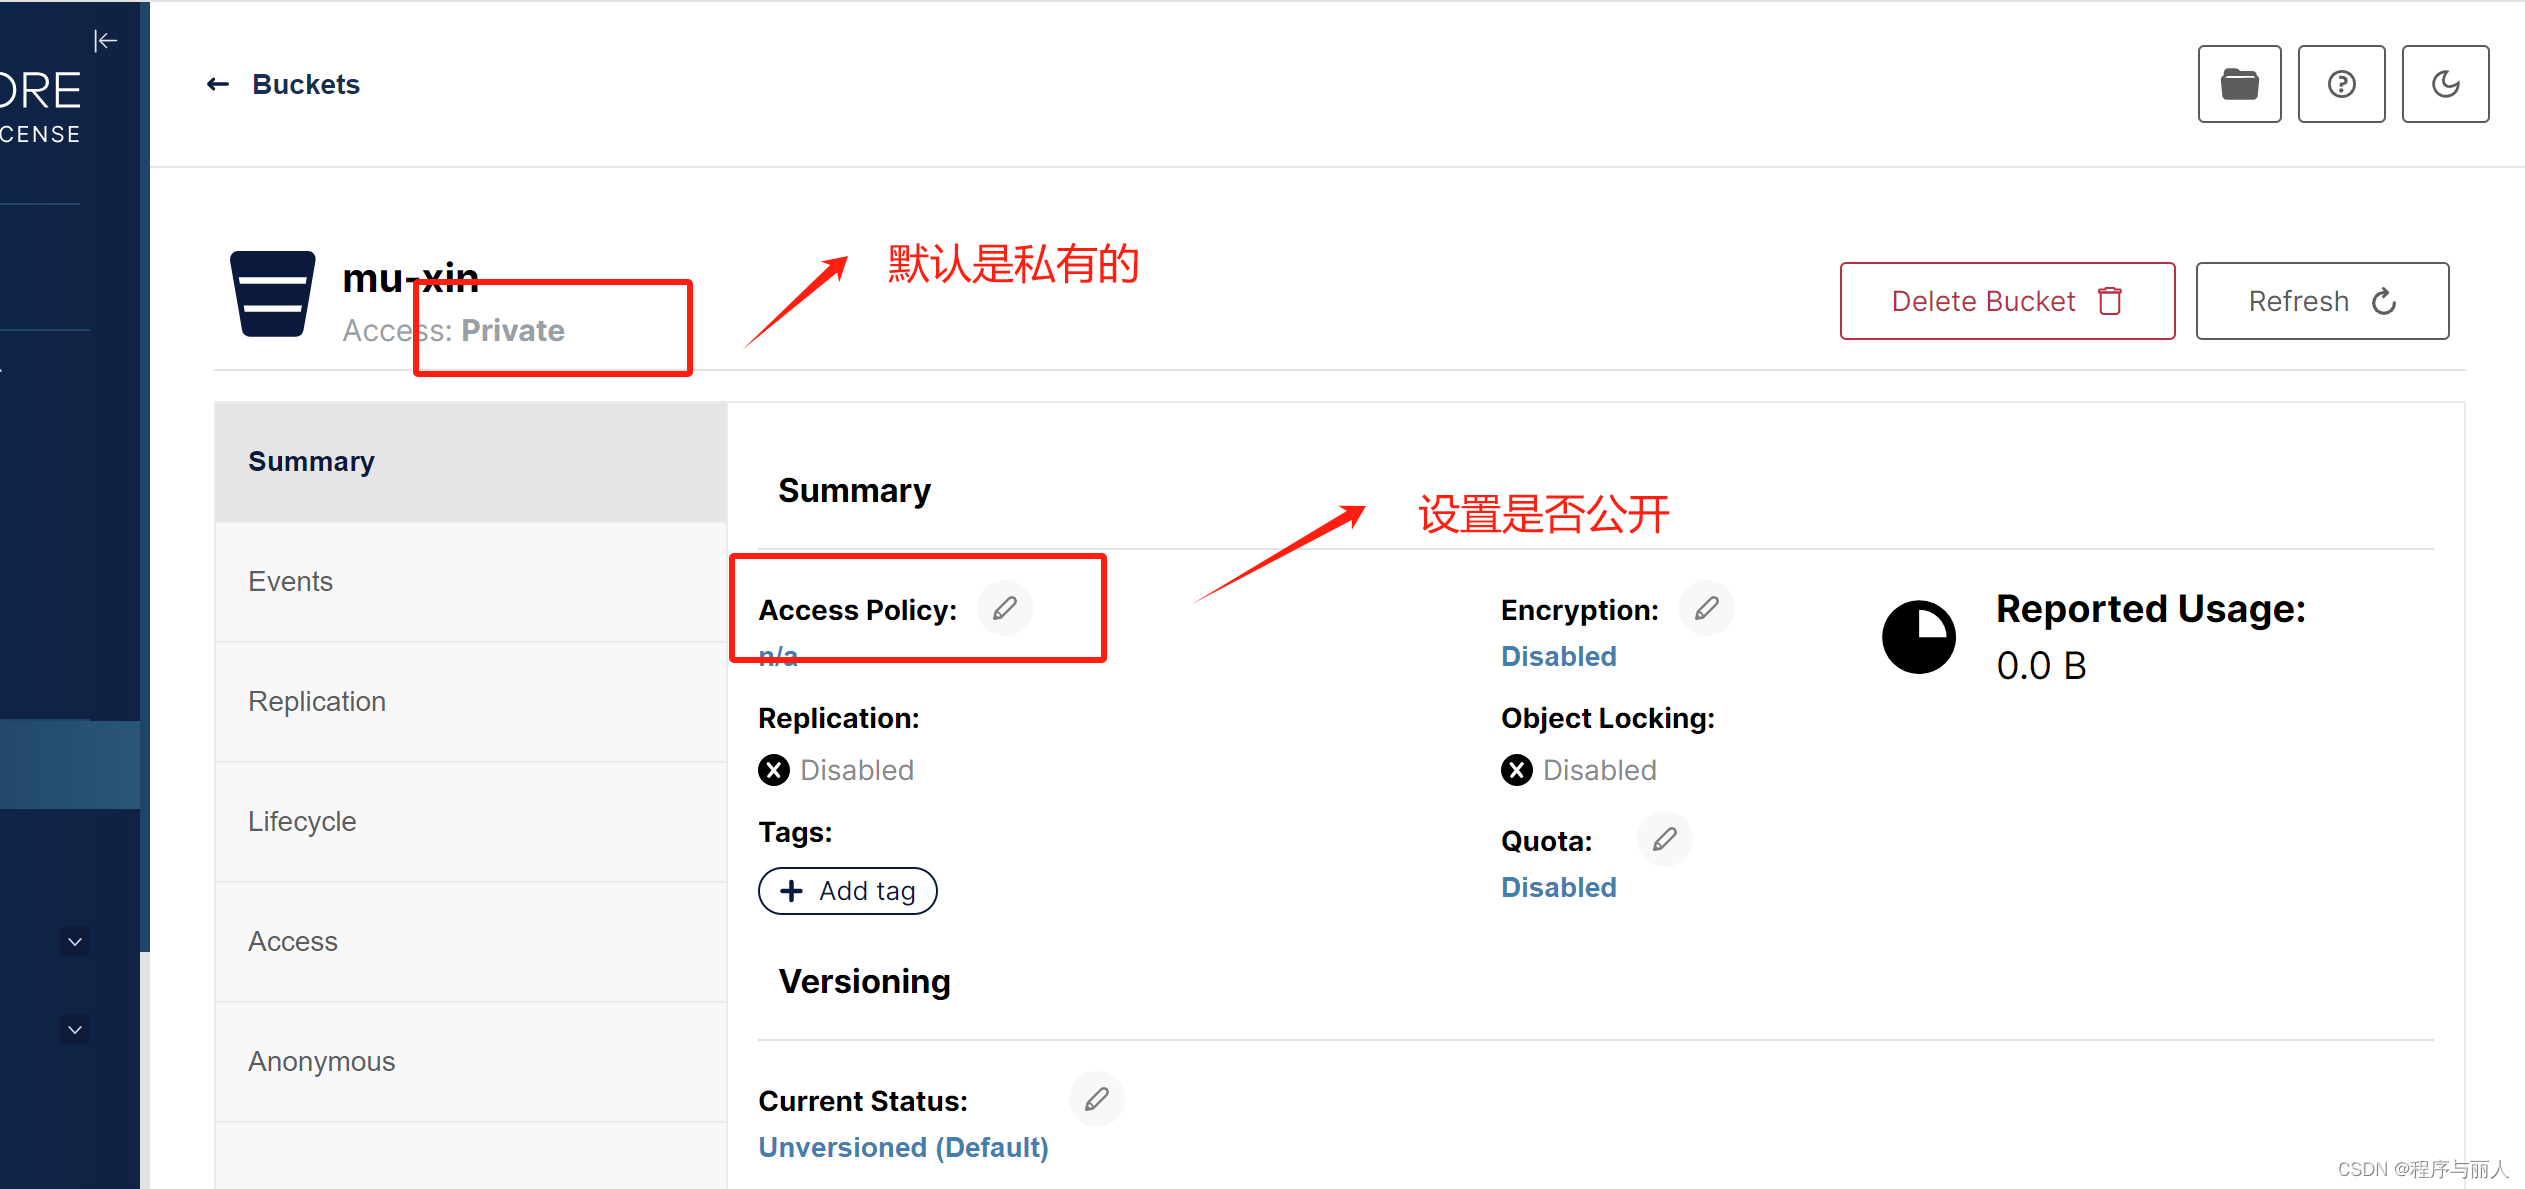Edit Encryption pencil icon
This screenshot has height=1189, width=2525.
1706,608
